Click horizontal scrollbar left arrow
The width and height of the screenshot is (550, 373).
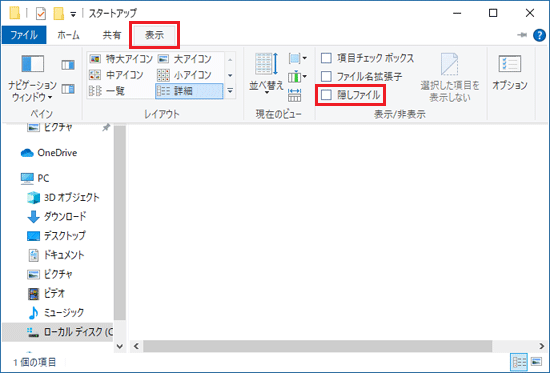136,347
